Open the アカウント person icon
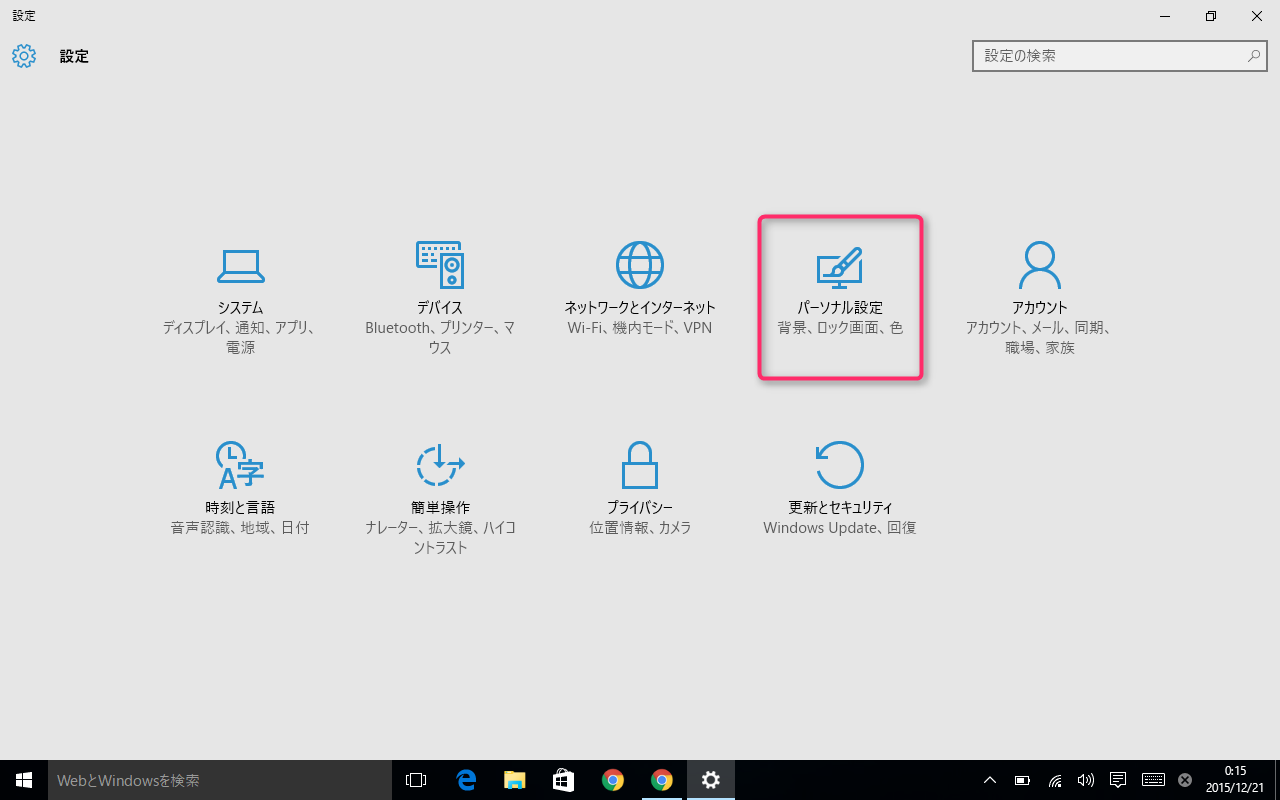Image resolution: width=1280 pixels, height=800 pixels. (1040, 265)
